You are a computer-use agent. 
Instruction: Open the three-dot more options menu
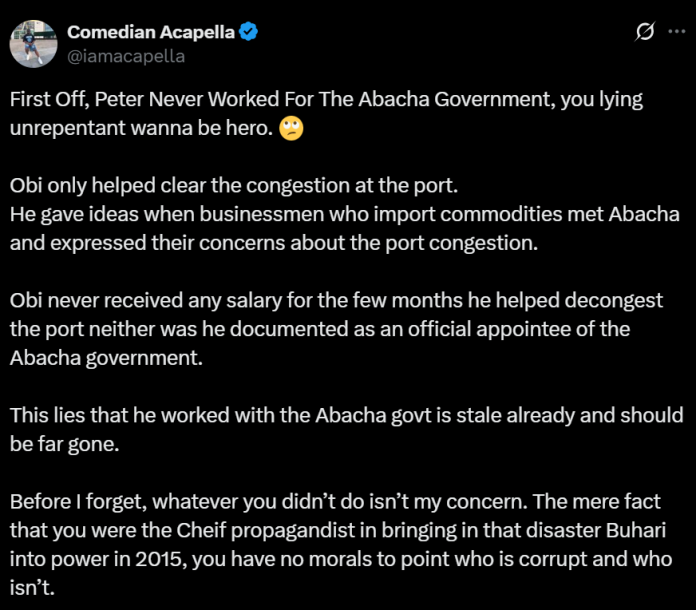point(676,31)
